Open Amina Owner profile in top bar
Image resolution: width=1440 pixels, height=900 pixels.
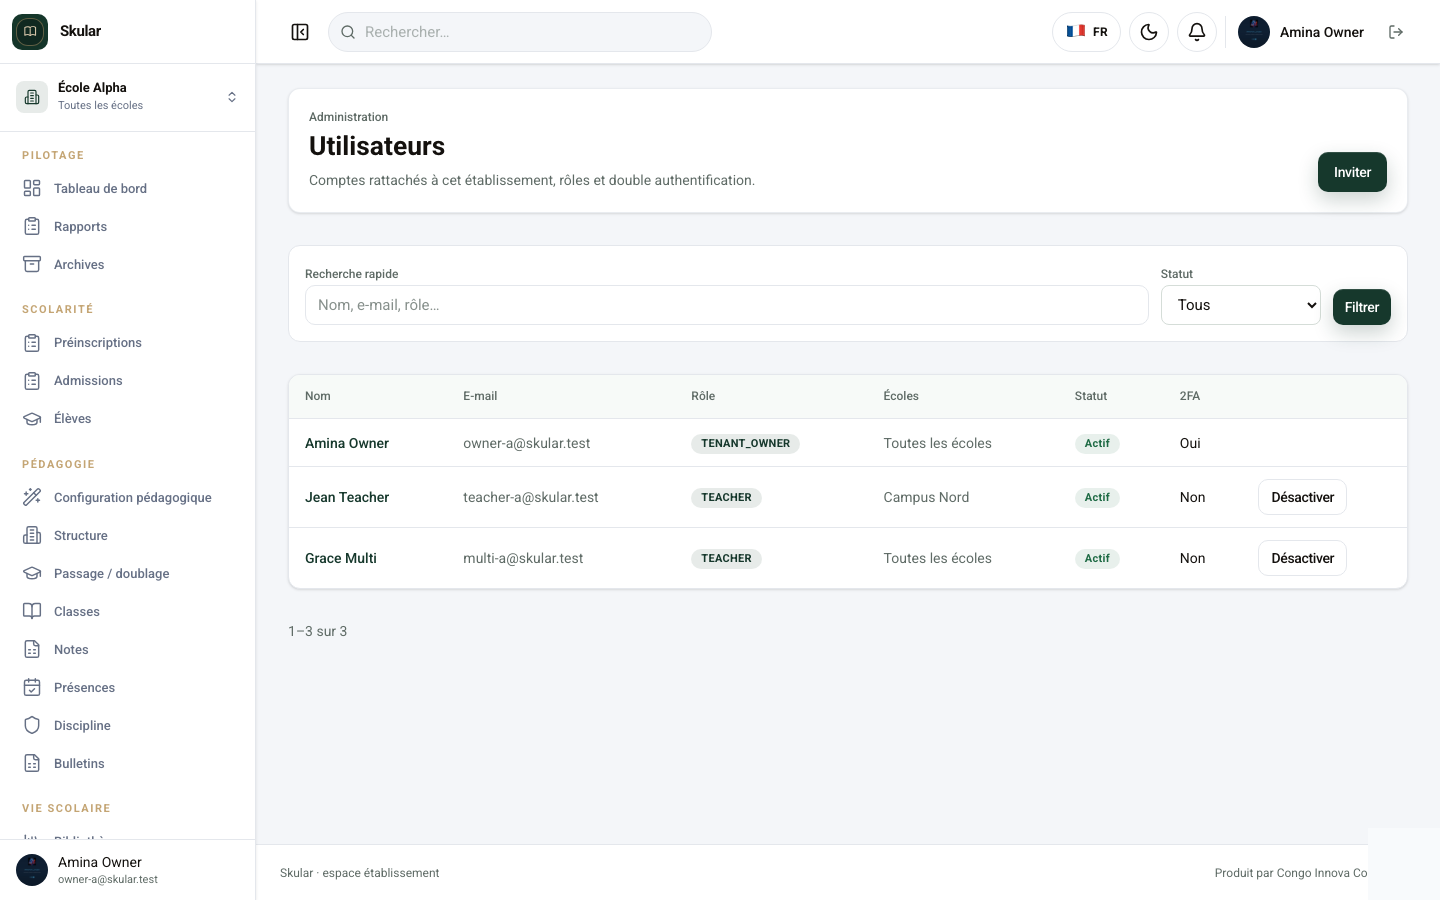coord(1301,32)
